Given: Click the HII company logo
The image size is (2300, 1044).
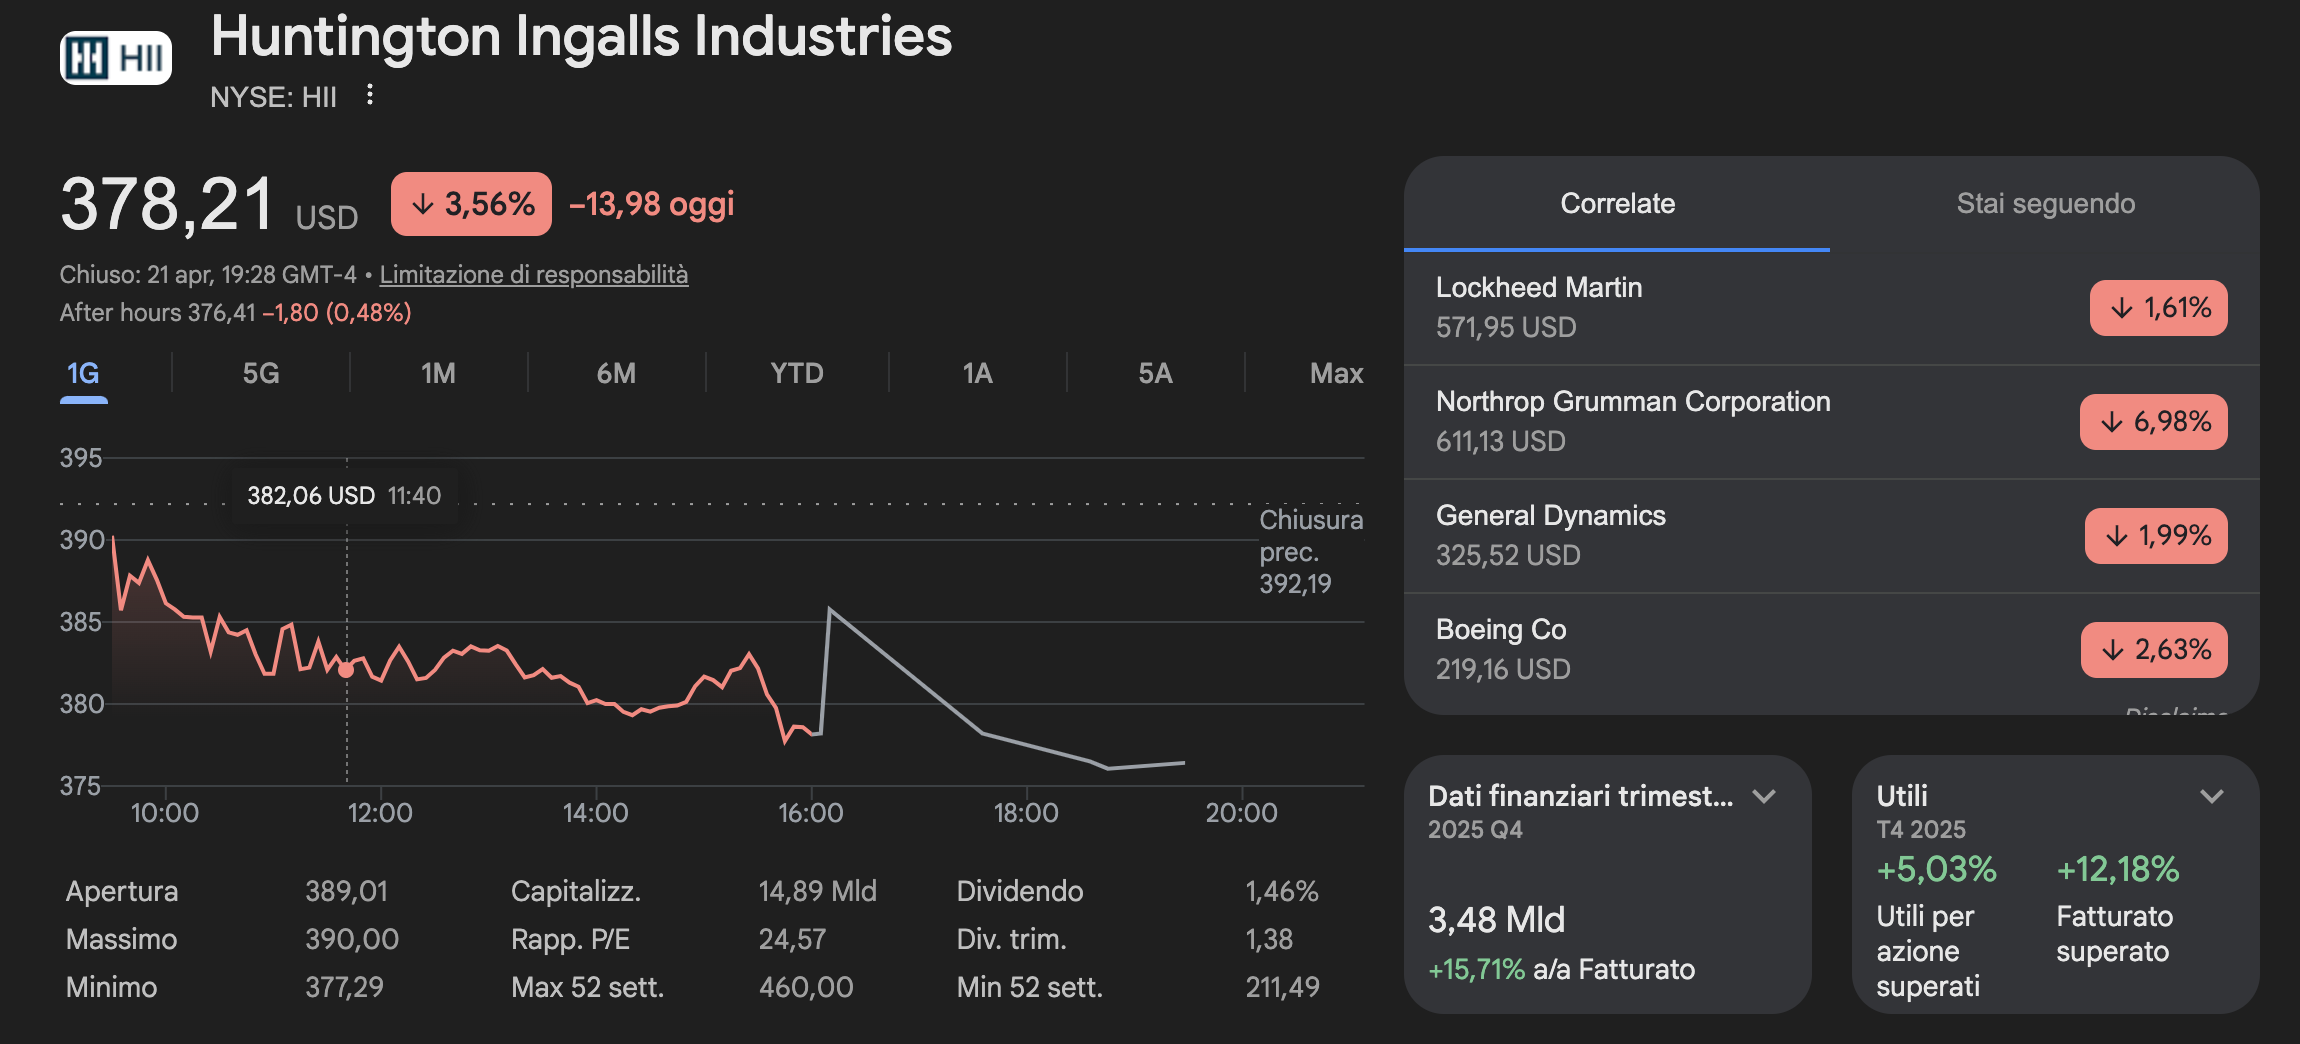Looking at the screenshot, I should (116, 58).
